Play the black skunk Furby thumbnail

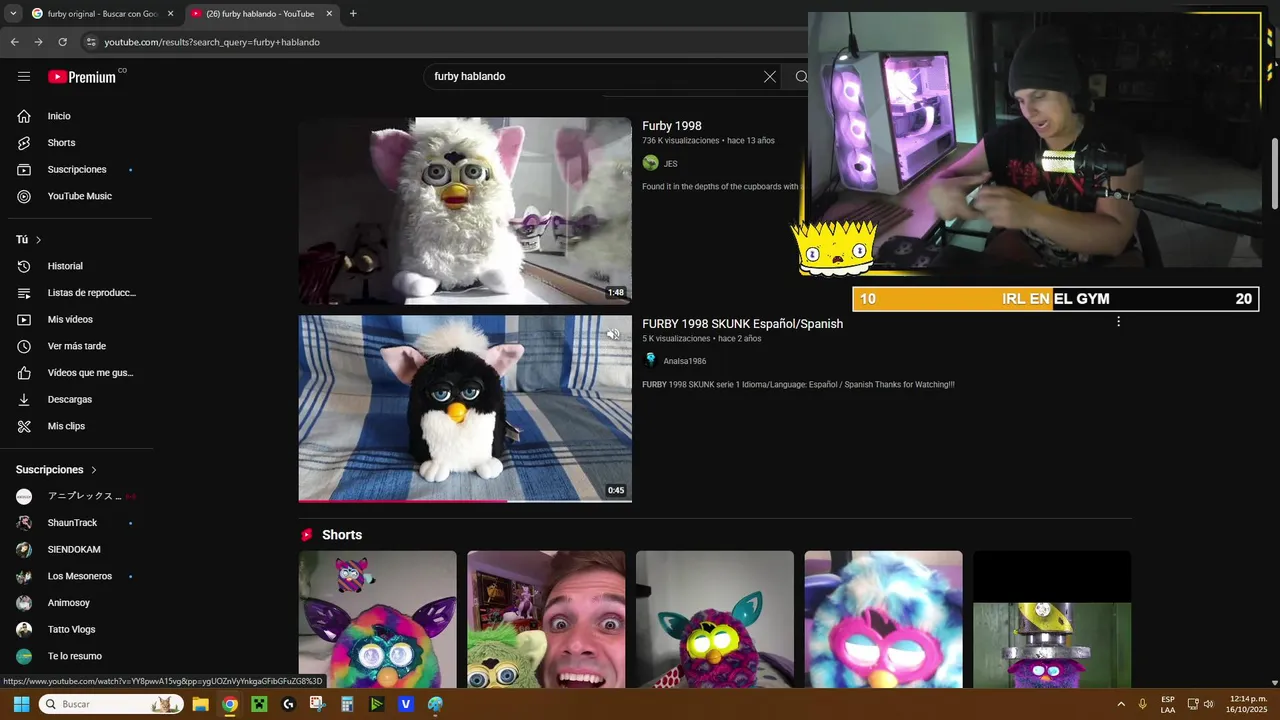465,408
